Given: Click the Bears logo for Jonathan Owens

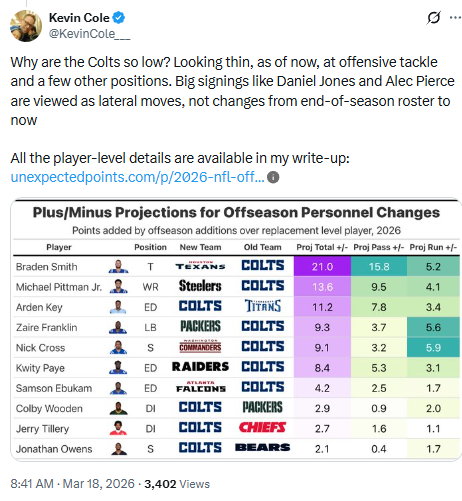Looking at the screenshot, I should point(262,447).
